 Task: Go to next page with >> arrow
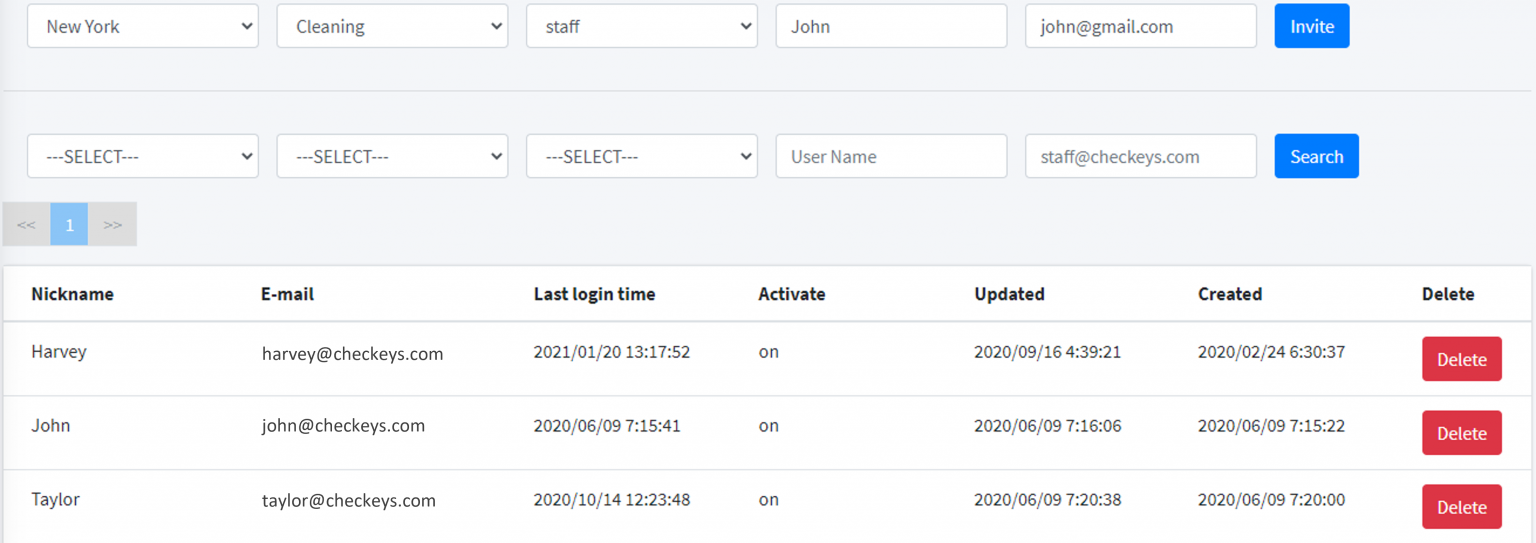pyautogui.click(x=113, y=225)
